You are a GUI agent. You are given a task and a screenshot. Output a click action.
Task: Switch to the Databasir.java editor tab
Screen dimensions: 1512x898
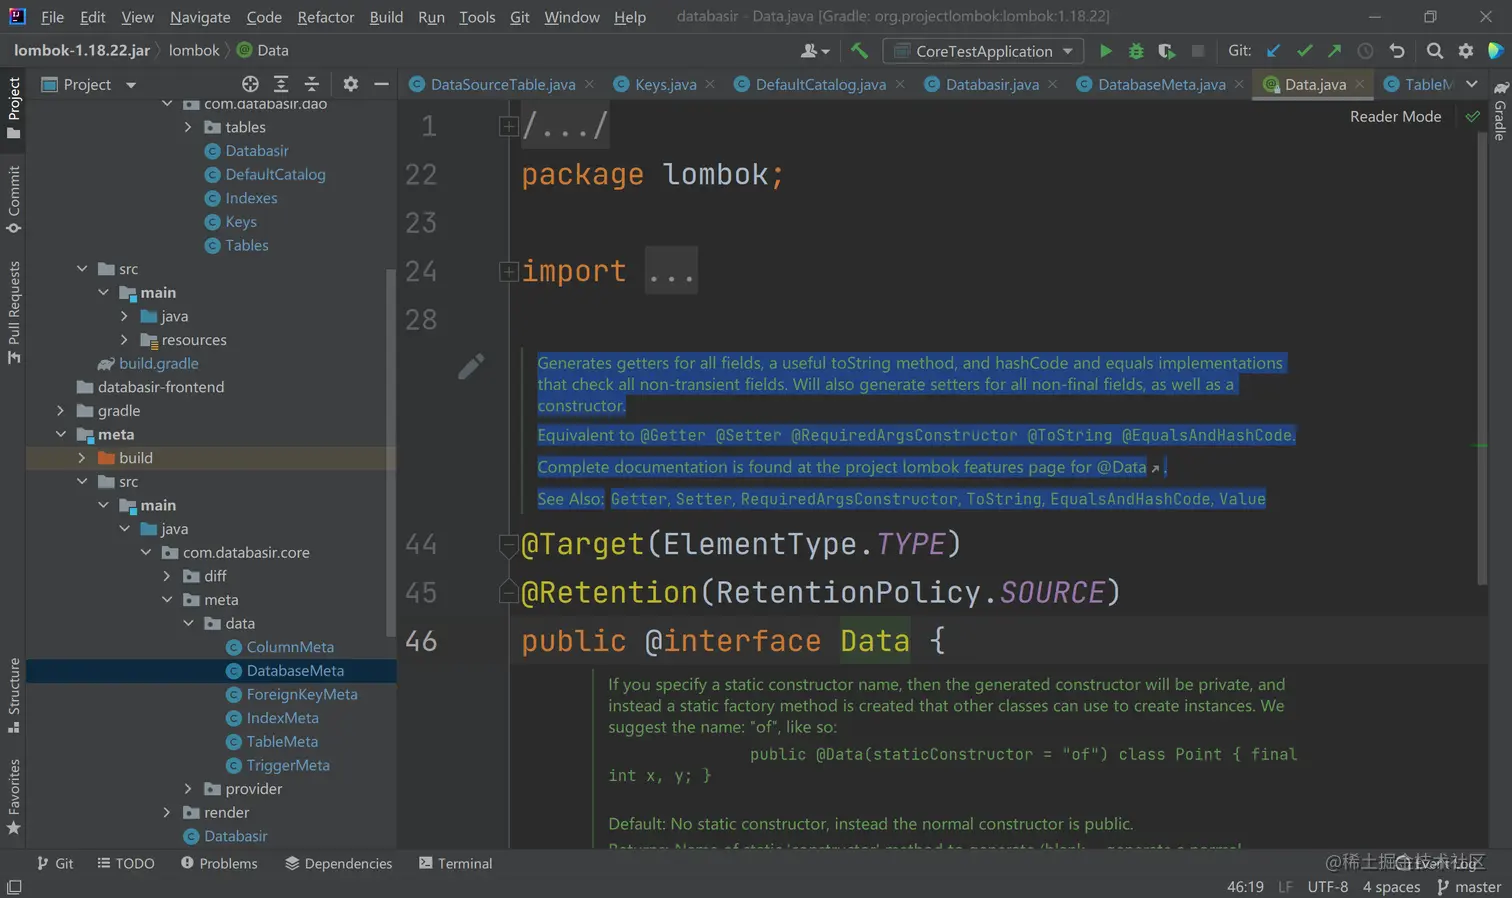click(x=991, y=85)
